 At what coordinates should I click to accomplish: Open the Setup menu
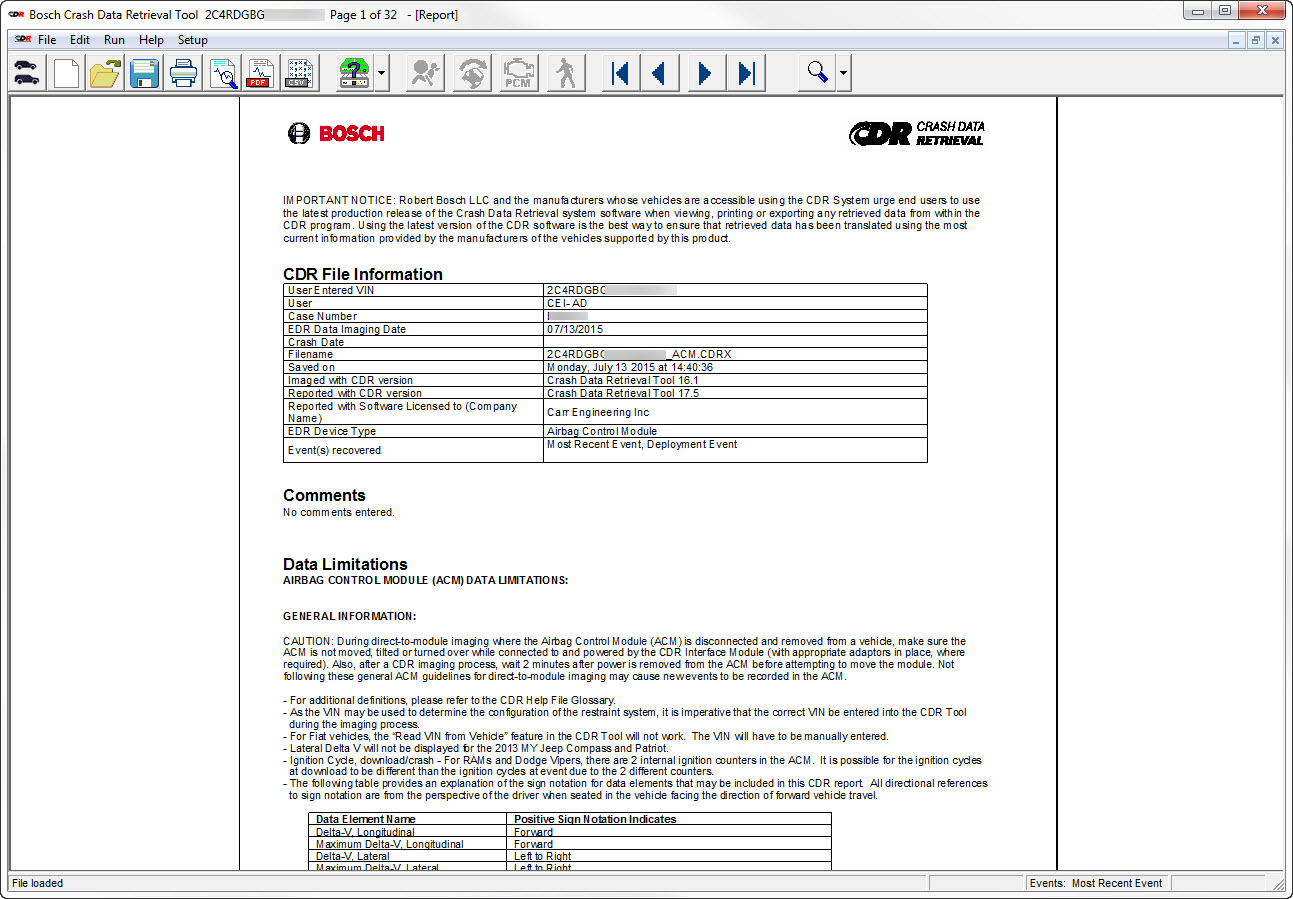pos(193,40)
